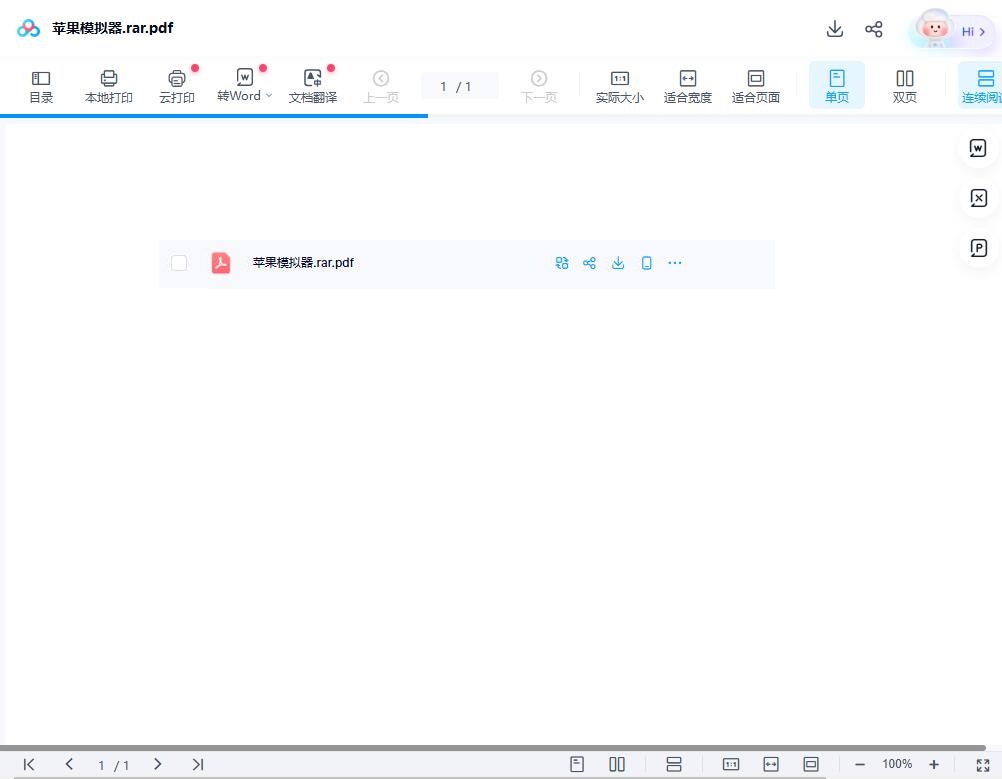1002x779 pixels.
Task: Click the zoom in plus button
Action: click(x=934, y=764)
